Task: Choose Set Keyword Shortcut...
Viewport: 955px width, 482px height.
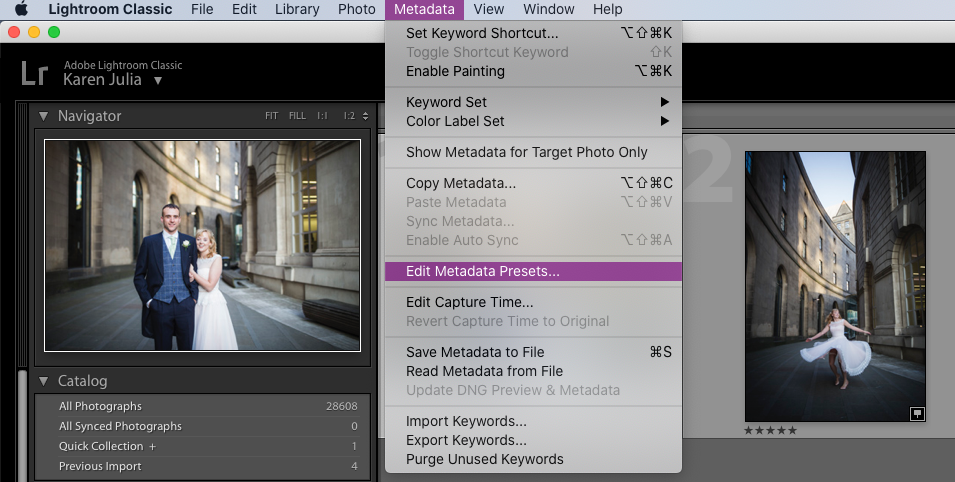Action: [533, 33]
